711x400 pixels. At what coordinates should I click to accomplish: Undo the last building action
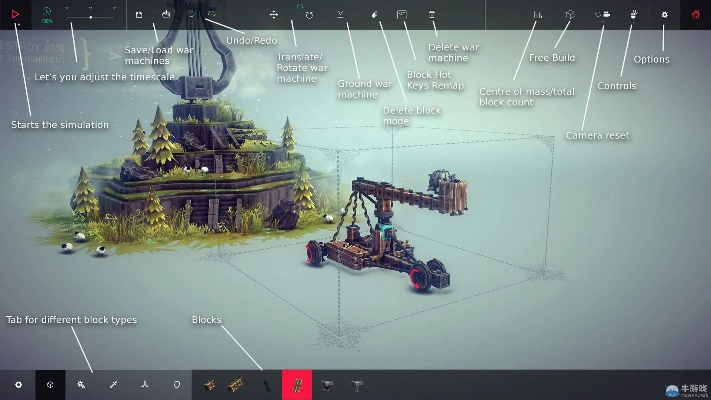[191, 15]
